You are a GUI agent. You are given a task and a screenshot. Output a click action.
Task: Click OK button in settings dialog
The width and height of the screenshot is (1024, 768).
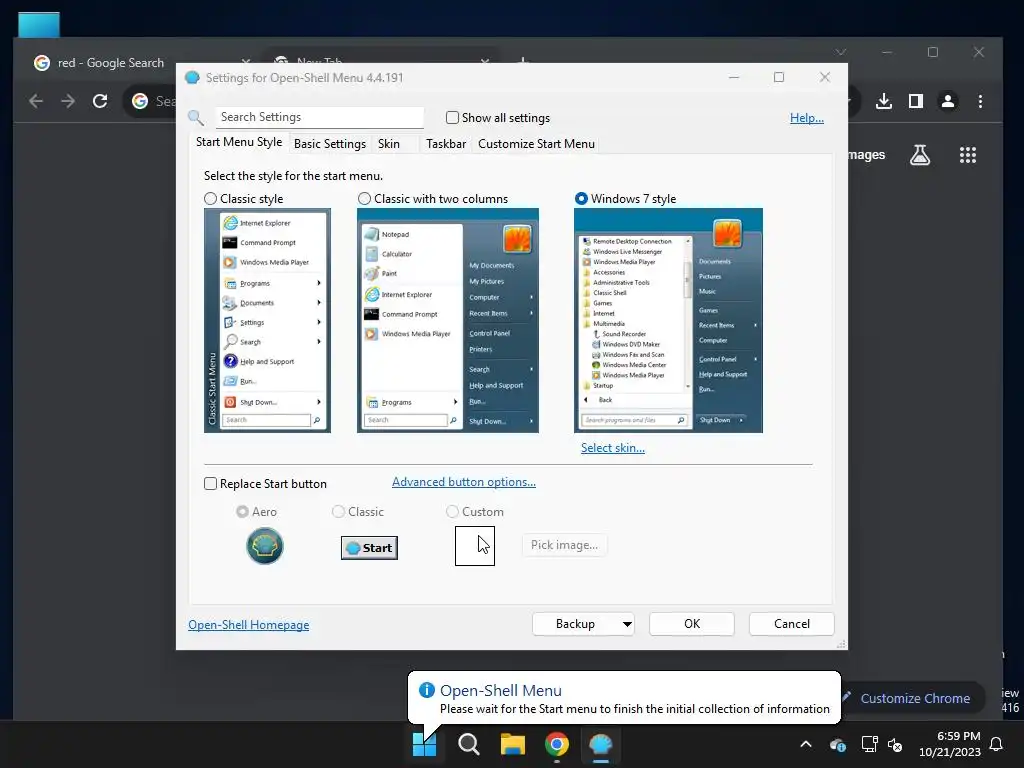pyautogui.click(x=692, y=624)
